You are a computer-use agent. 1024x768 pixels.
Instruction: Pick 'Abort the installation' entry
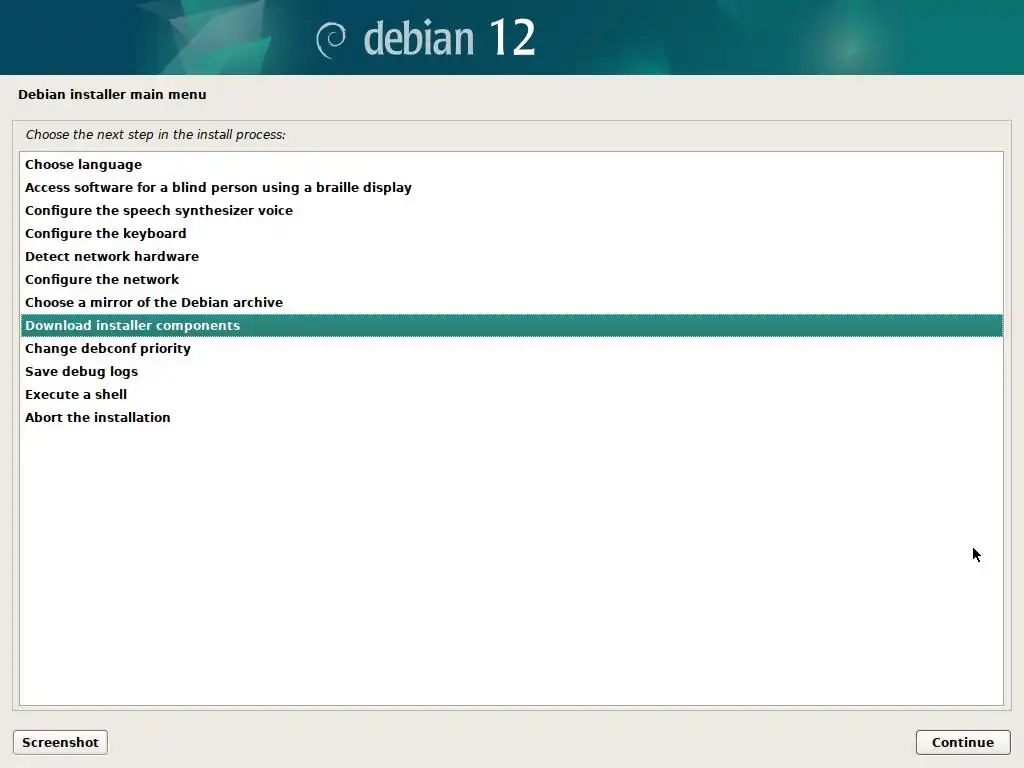coord(511,417)
